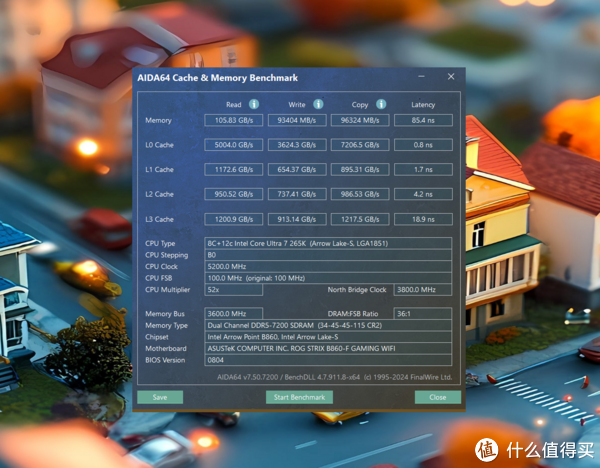The width and height of the screenshot is (600, 468).
Task: Close the window using the title bar X
Action: point(451,76)
